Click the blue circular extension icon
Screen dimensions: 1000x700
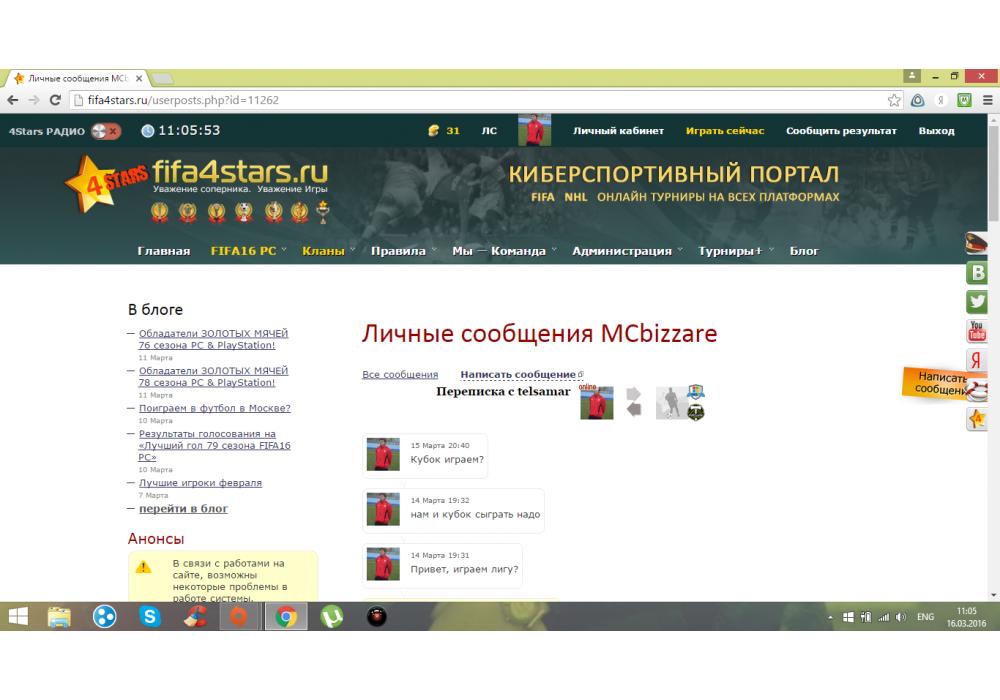coord(918,100)
